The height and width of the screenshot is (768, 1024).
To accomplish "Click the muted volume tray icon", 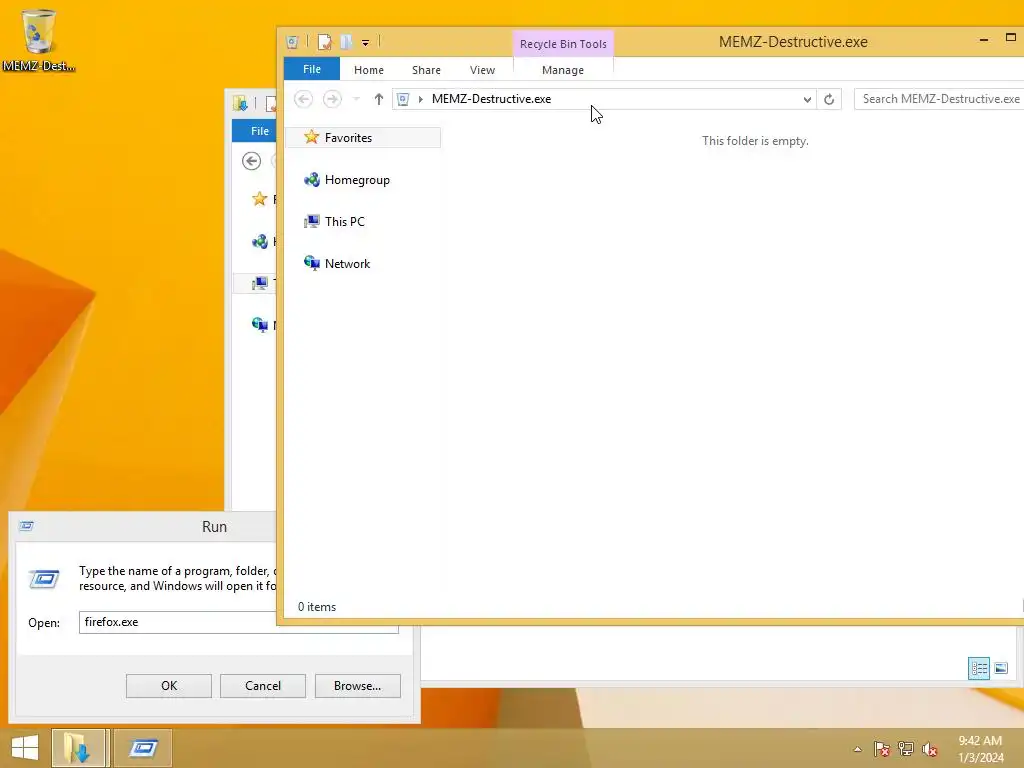I will click(929, 749).
